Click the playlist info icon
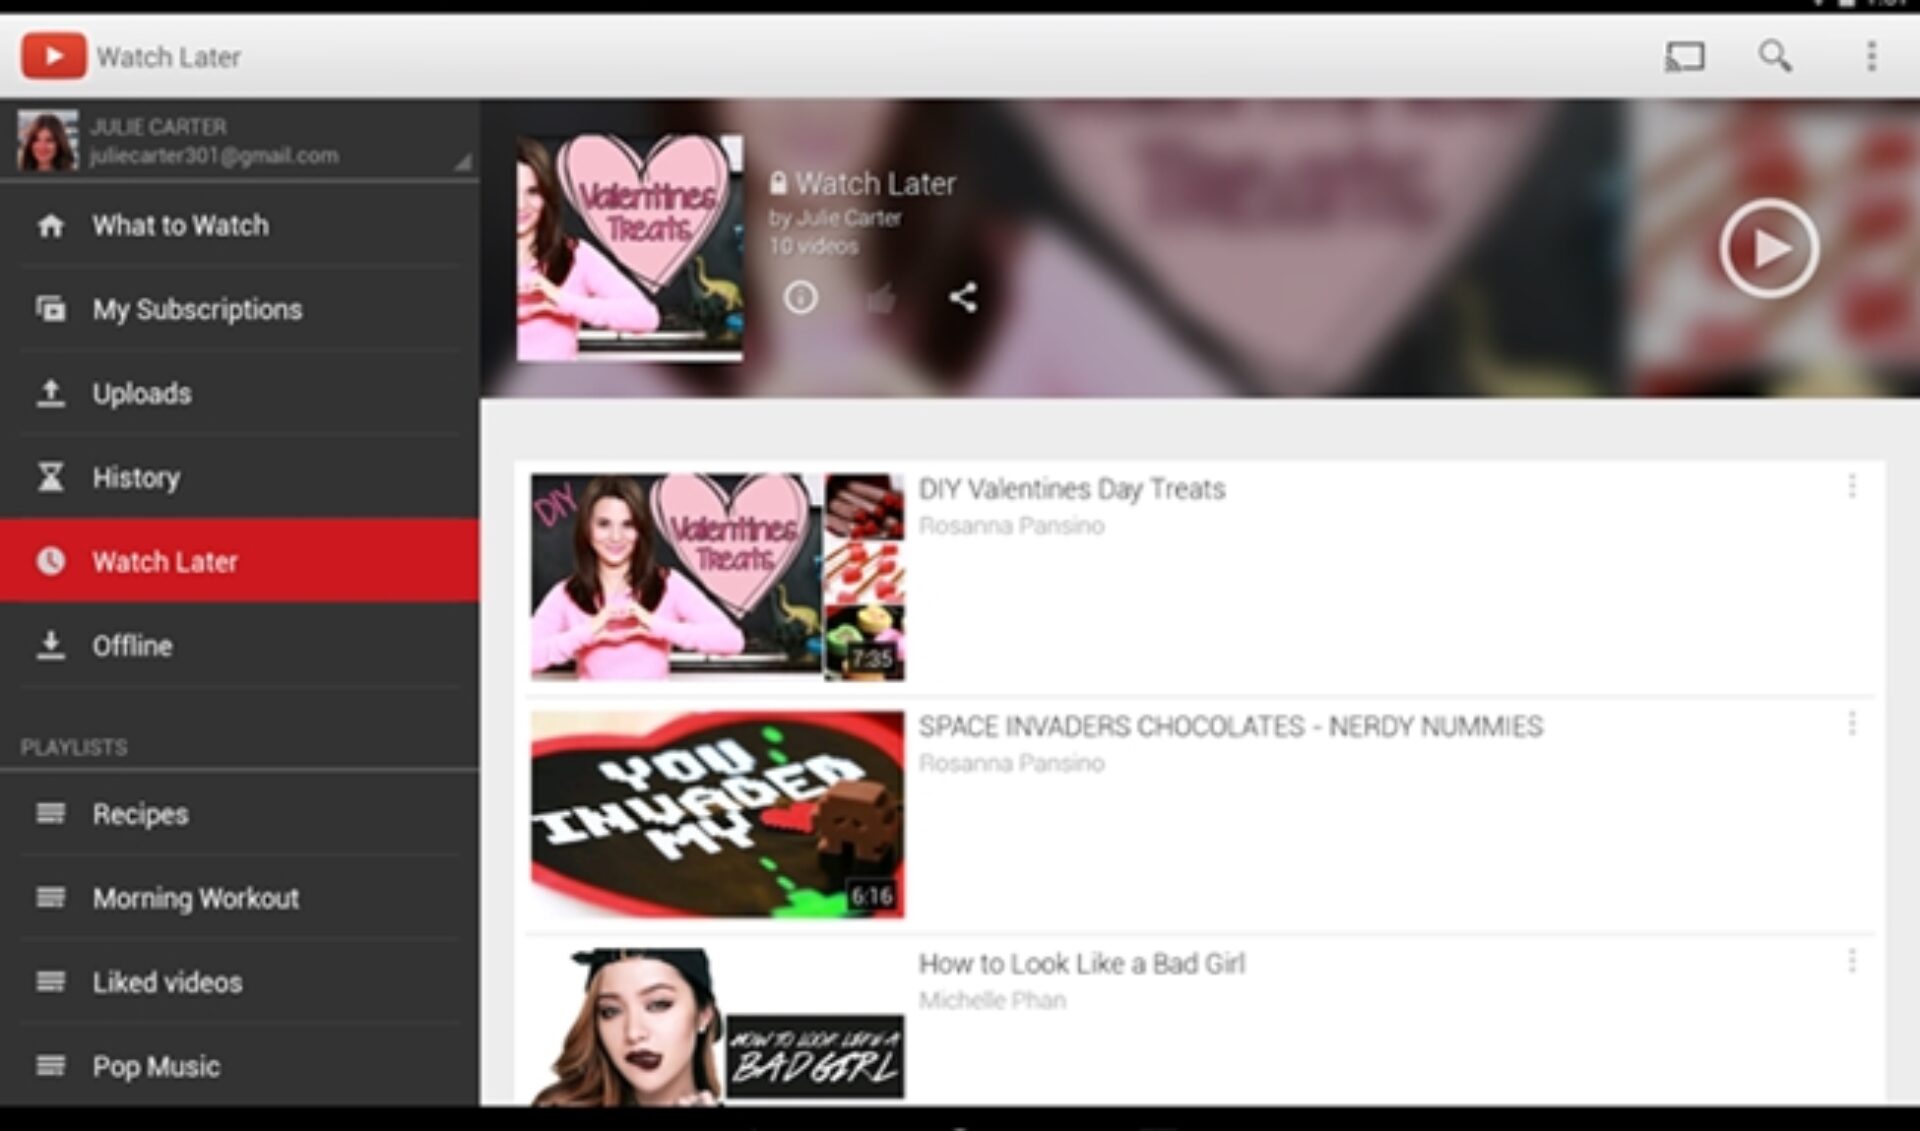The height and width of the screenshot is (1131, 1920). click(x=800, y=297)
